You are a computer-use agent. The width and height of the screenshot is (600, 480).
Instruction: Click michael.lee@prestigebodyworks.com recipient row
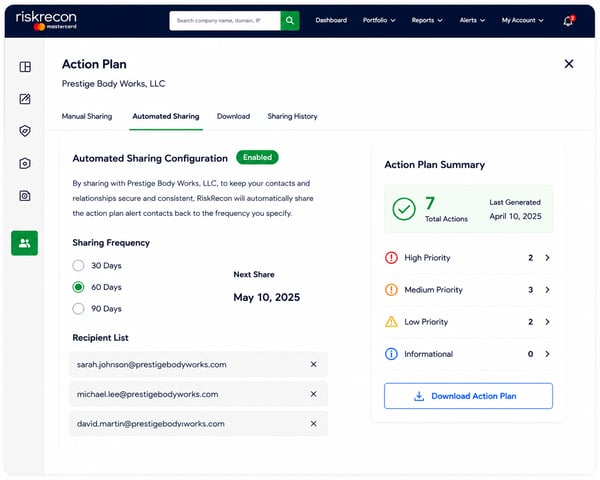198,394
